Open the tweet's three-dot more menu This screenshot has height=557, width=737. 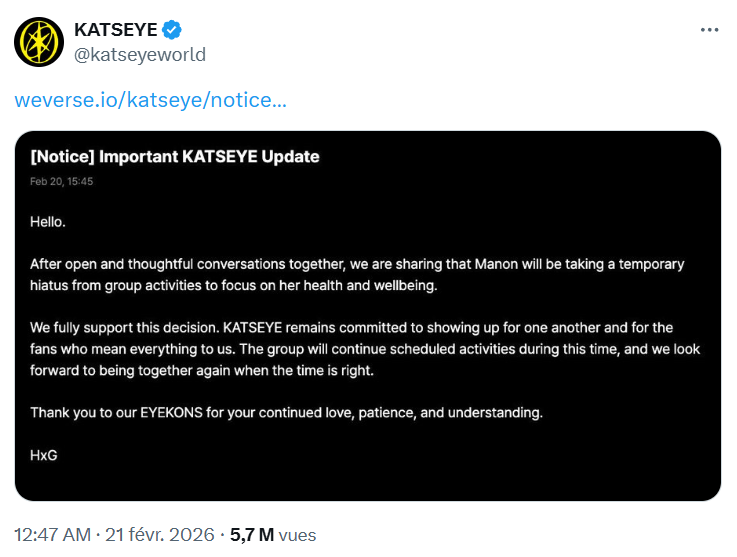(709, 30)
